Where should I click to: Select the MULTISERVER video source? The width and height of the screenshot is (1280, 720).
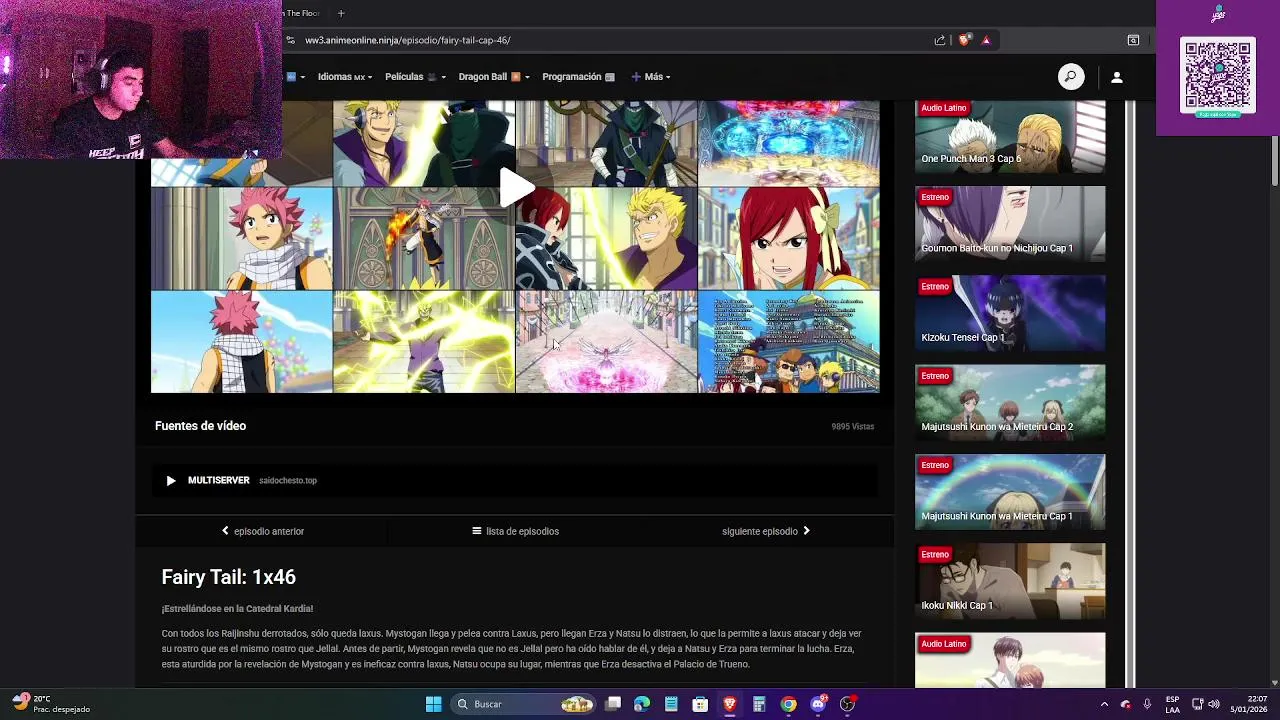[x=515, y=480]
